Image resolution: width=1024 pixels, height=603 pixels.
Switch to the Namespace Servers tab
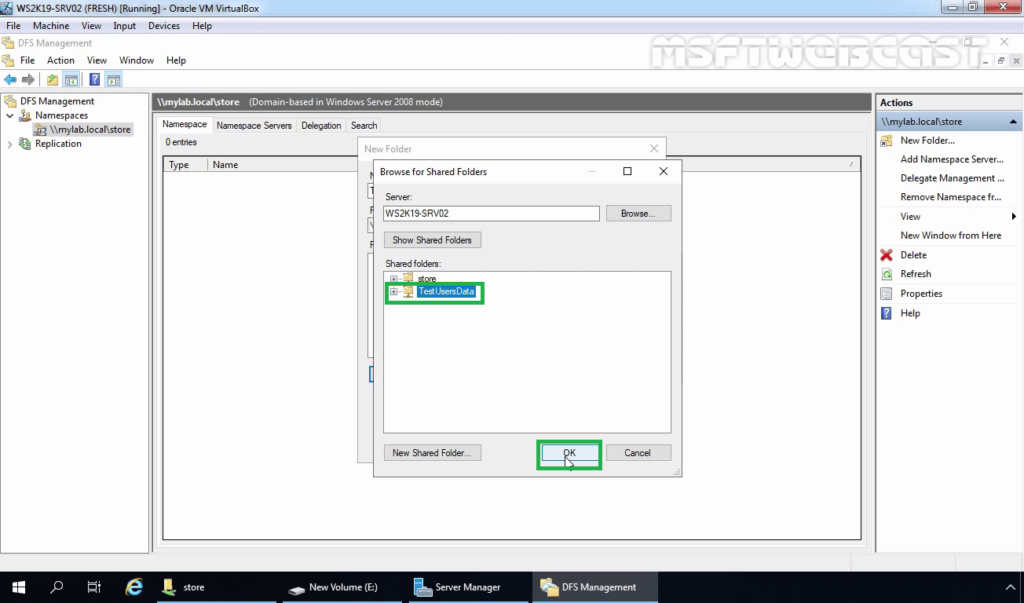click(254, 125)
